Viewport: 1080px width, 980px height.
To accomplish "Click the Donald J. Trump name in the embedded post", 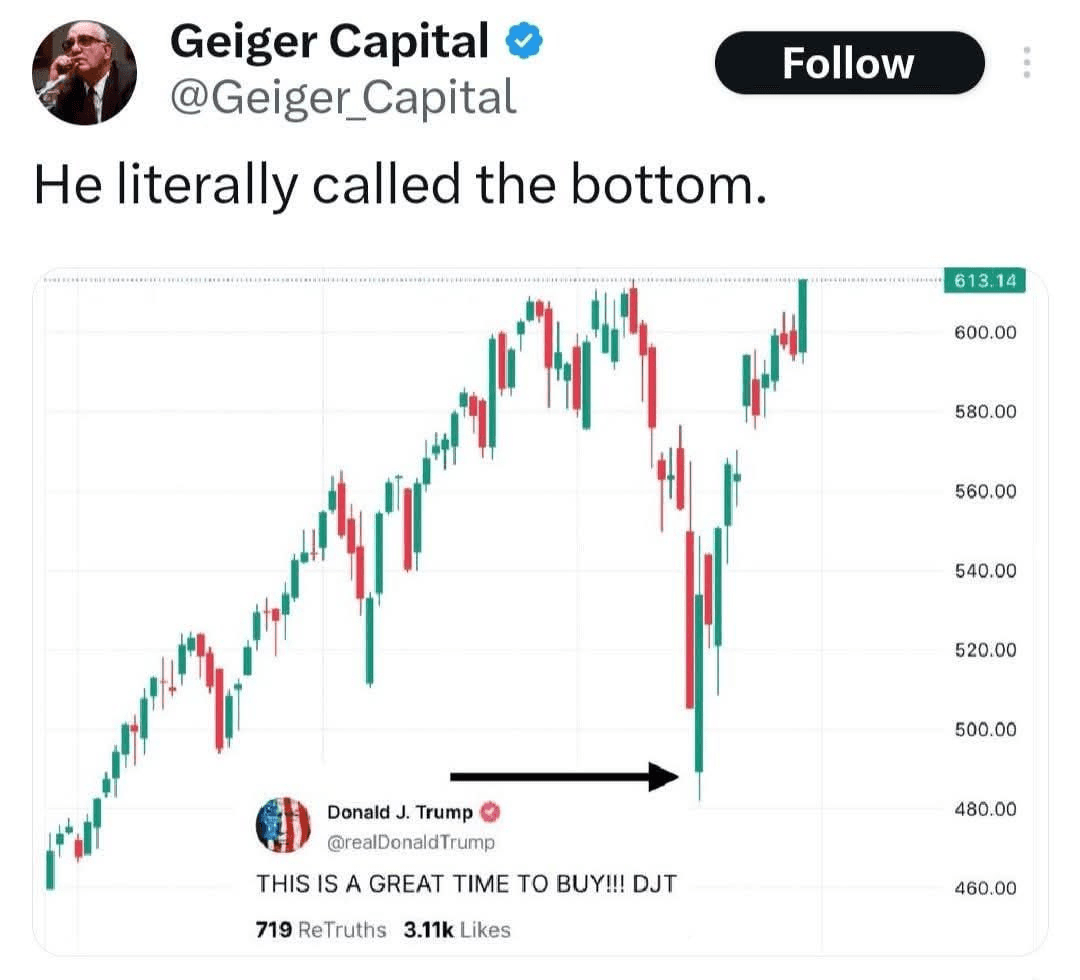I will click(x=399, y=813).
